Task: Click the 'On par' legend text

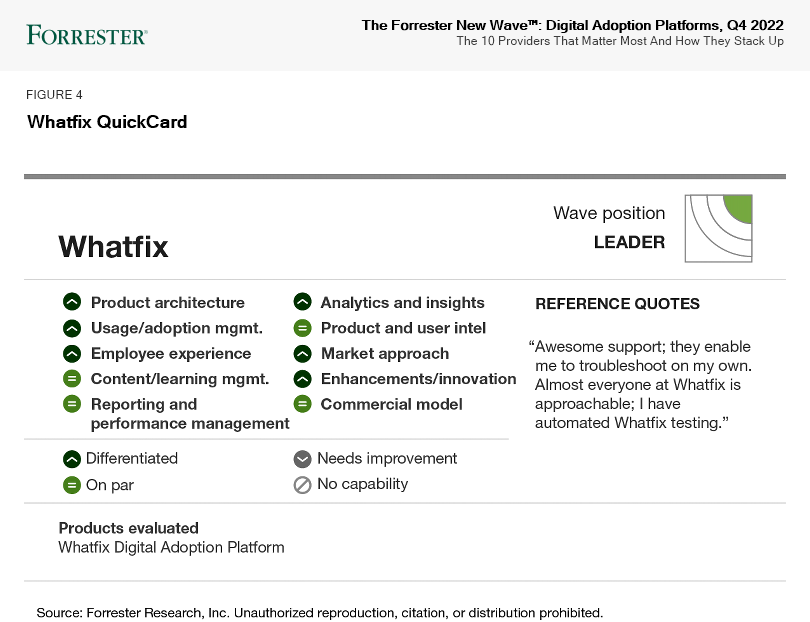Action: pos(110,485)
